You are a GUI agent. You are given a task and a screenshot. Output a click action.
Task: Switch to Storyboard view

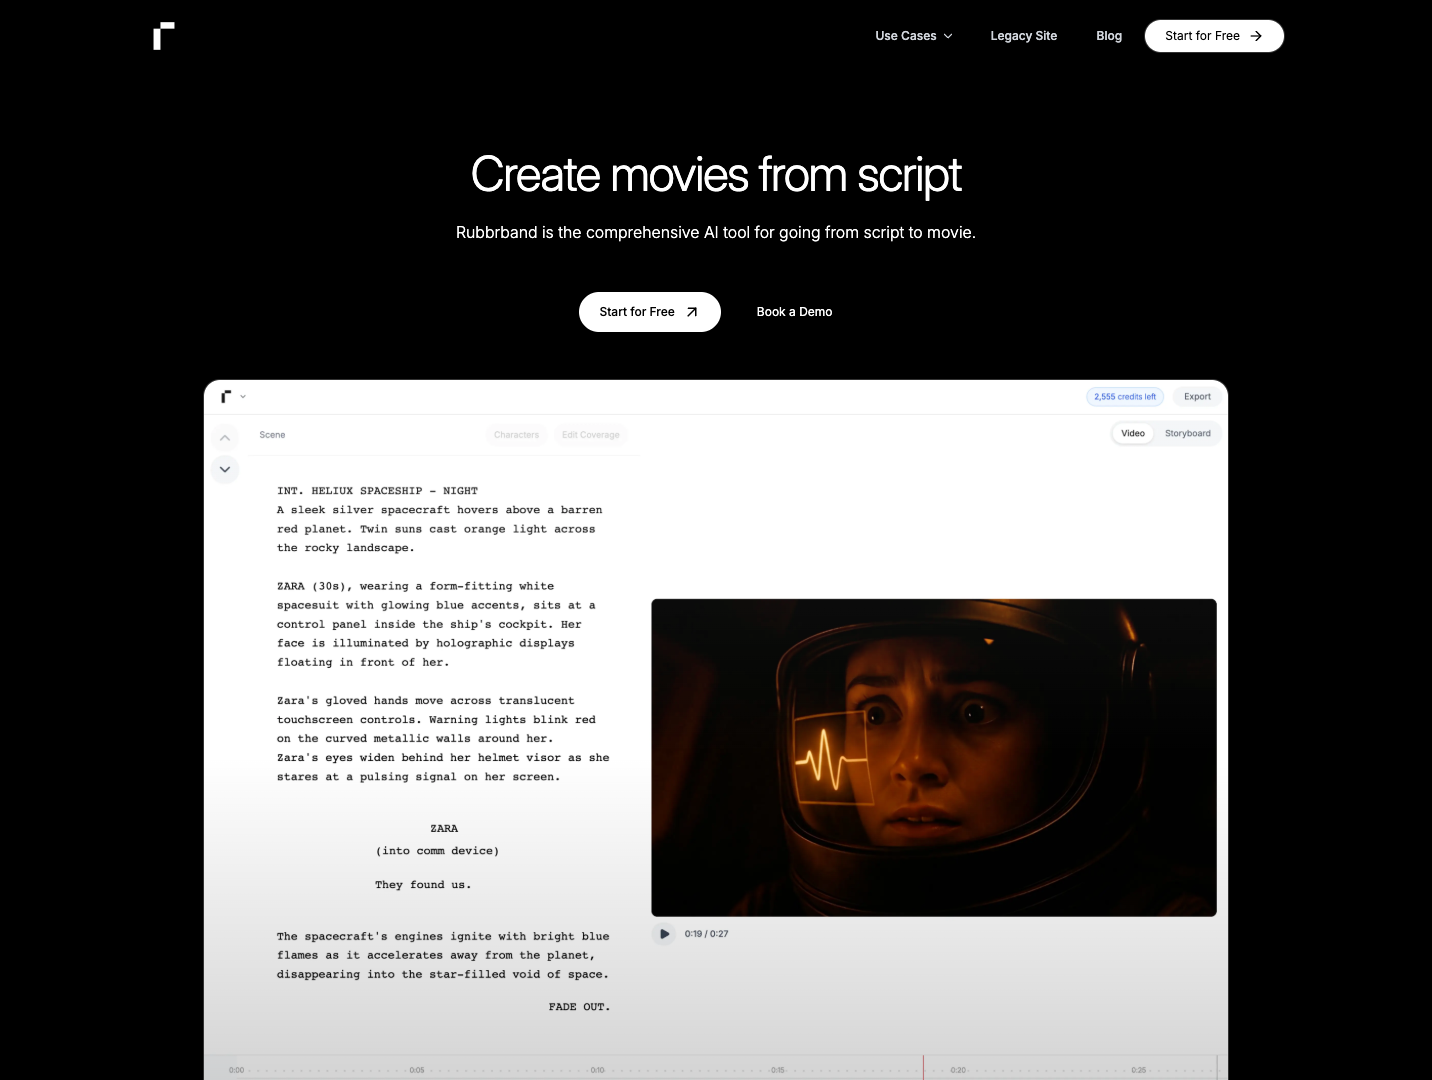point(1188,433)
